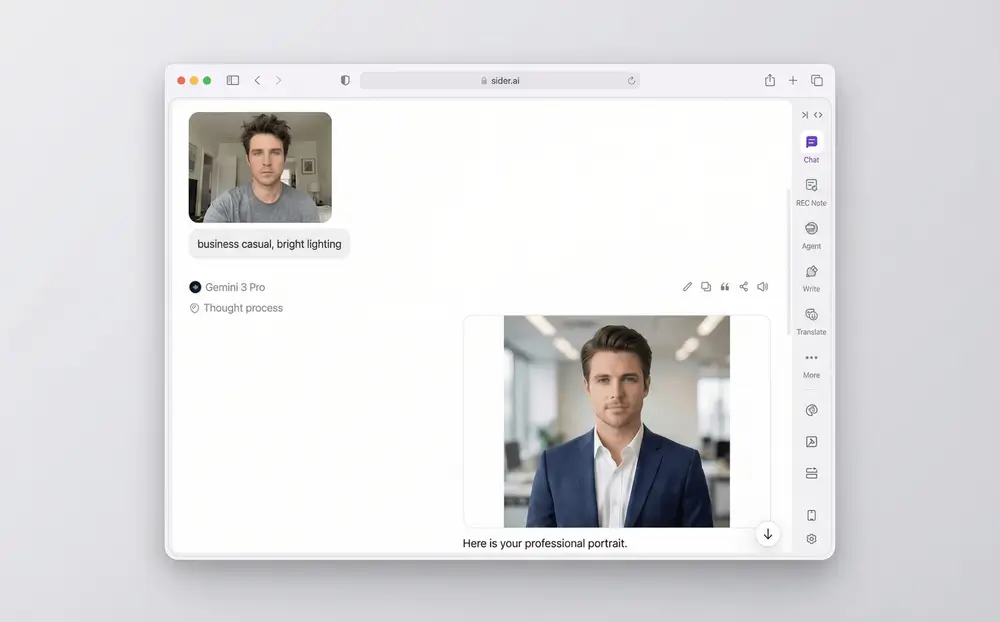Edit the Gemini response with pencil icon
Image resolution: width=1000 pixels, height=622 pixels.
(x=687, y=286)
